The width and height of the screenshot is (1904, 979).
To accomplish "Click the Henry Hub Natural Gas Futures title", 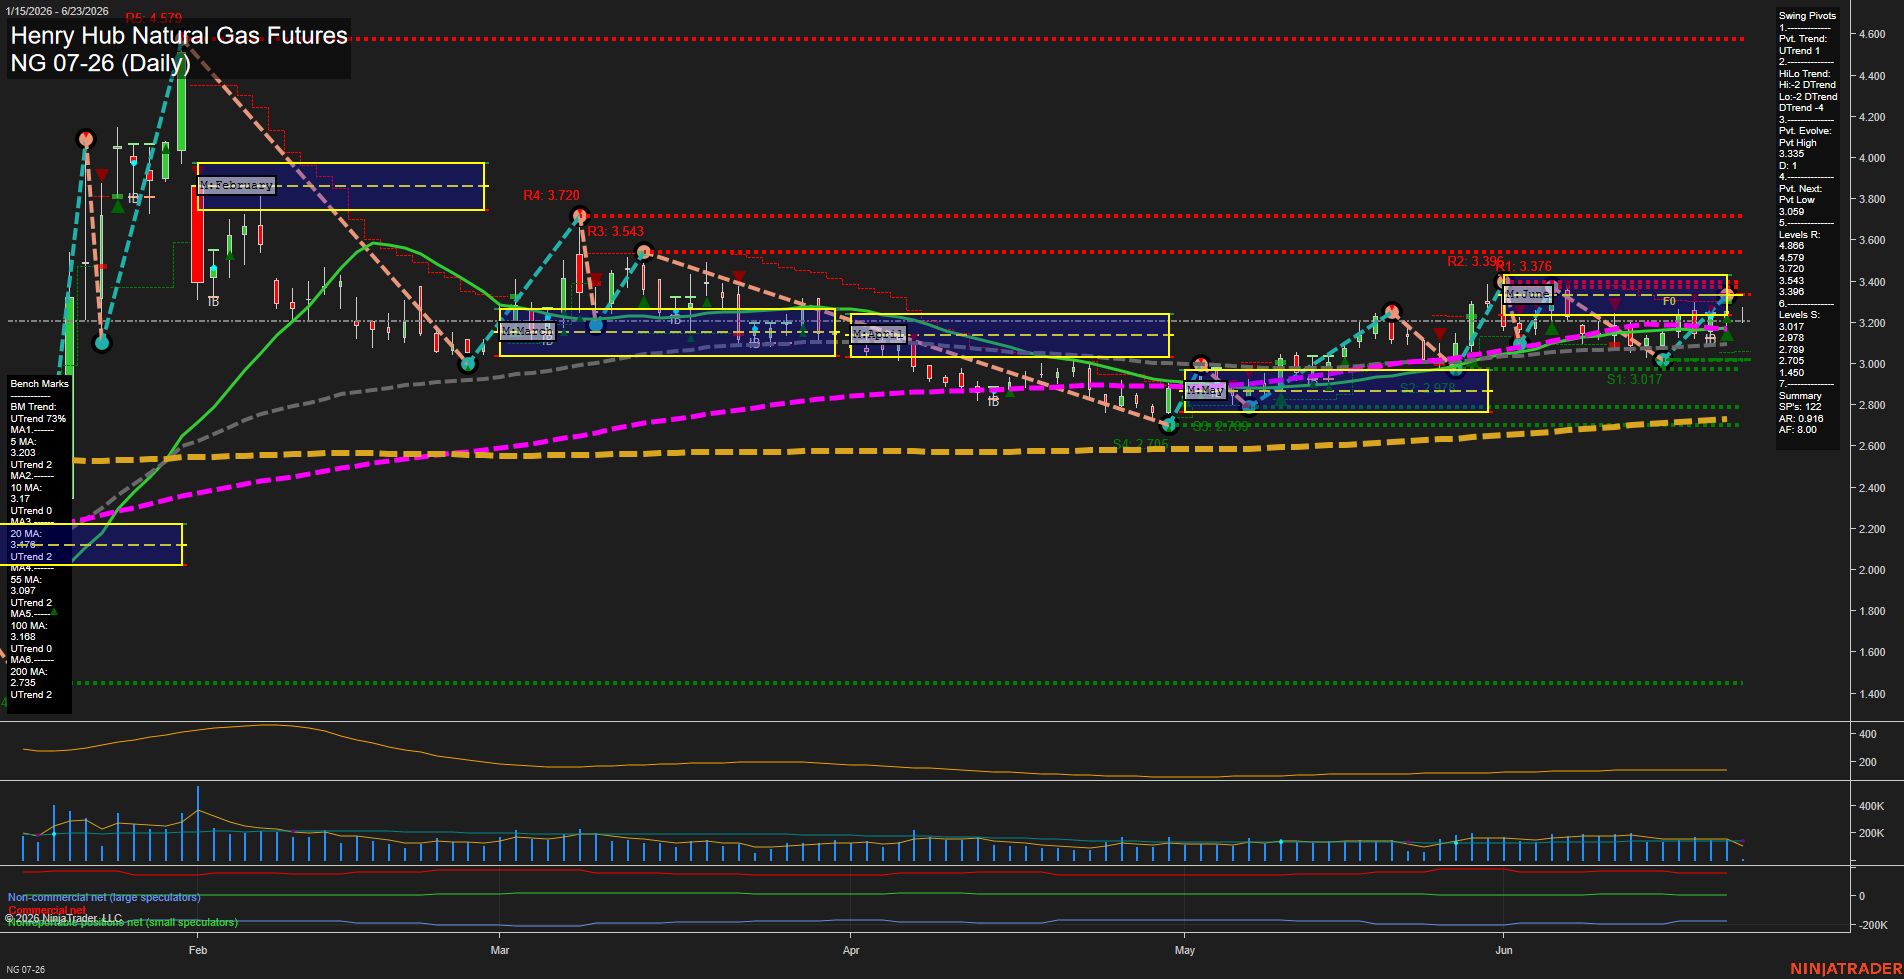I will click(x=179, y=35).
